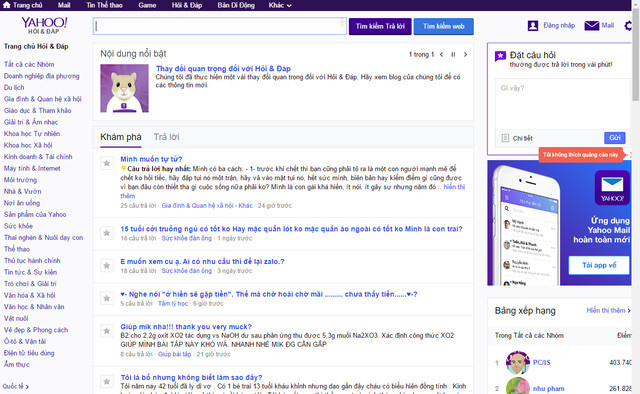Open the Yahoo Hỏi & Đáp logo
The image size is (640, 394).
coord(44,25)
